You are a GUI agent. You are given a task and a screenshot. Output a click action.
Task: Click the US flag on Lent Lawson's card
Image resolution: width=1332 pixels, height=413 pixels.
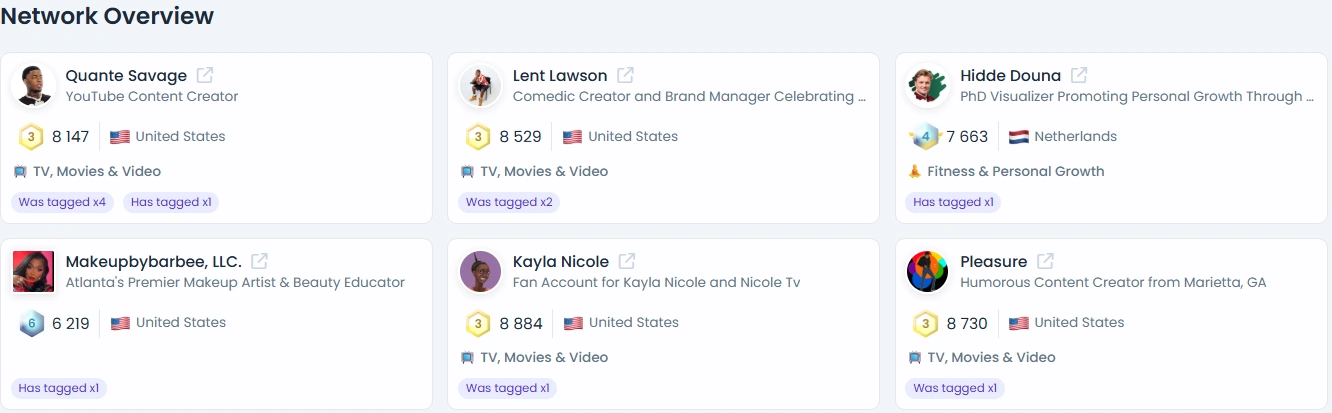[572, 137]
